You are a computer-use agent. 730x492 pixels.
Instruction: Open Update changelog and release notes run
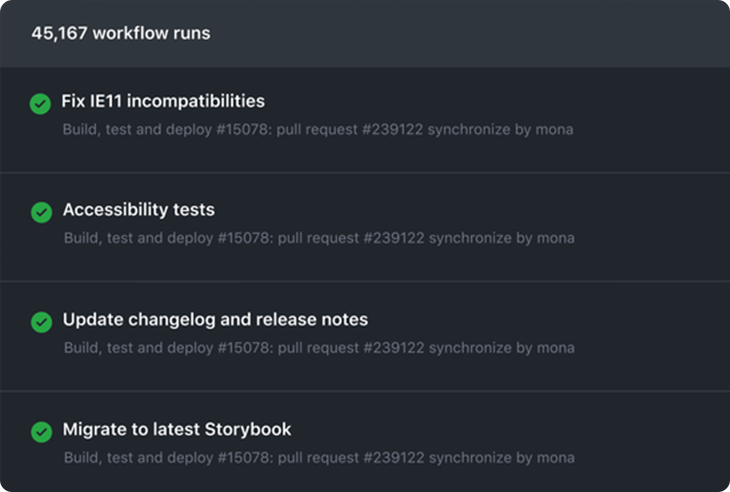tap(215, 320)
